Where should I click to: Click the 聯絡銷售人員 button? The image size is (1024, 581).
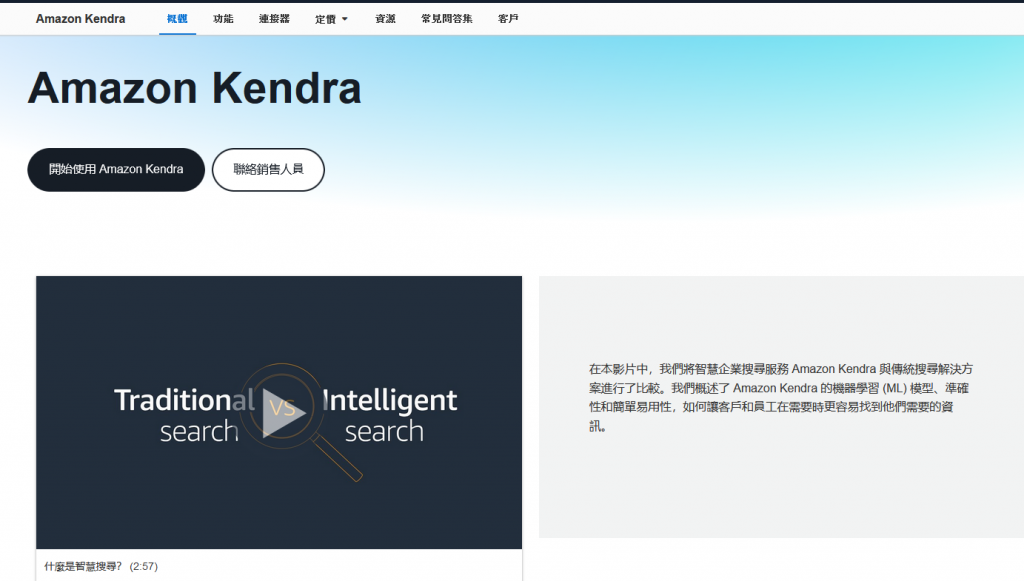(268, 170)
